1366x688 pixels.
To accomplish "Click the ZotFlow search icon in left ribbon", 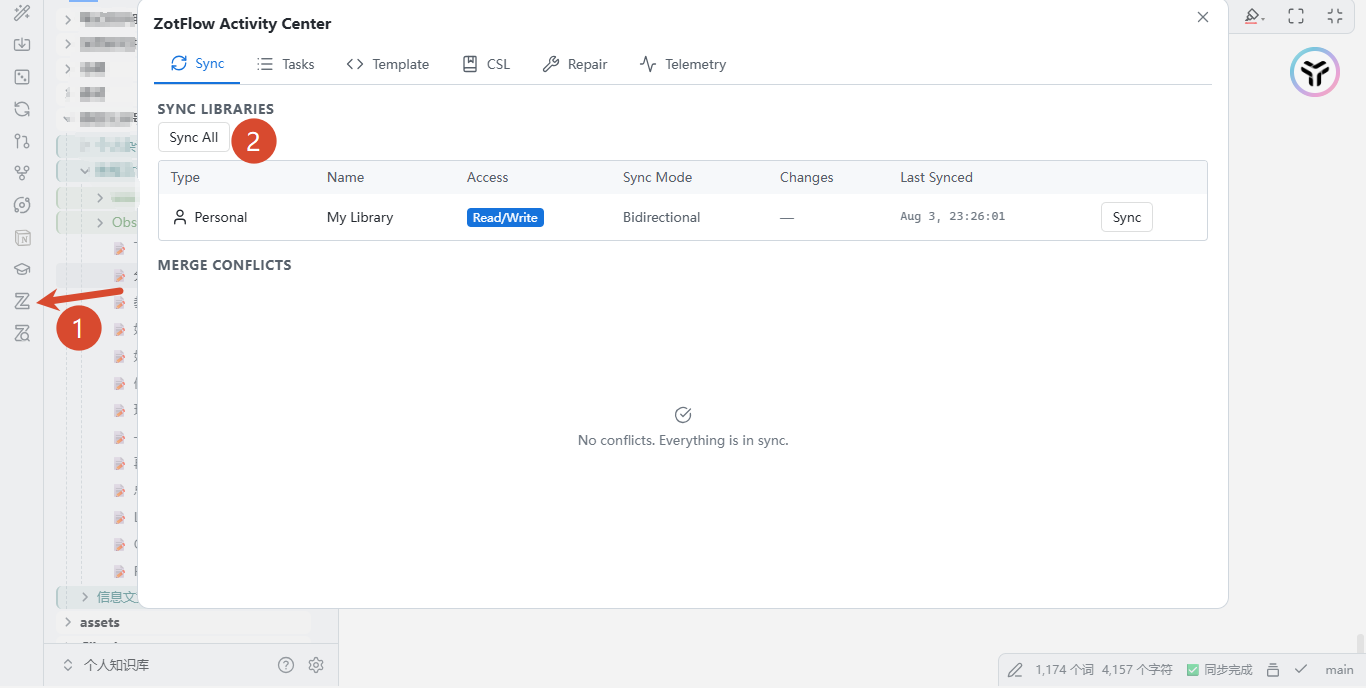I will [x=22, y=333].
